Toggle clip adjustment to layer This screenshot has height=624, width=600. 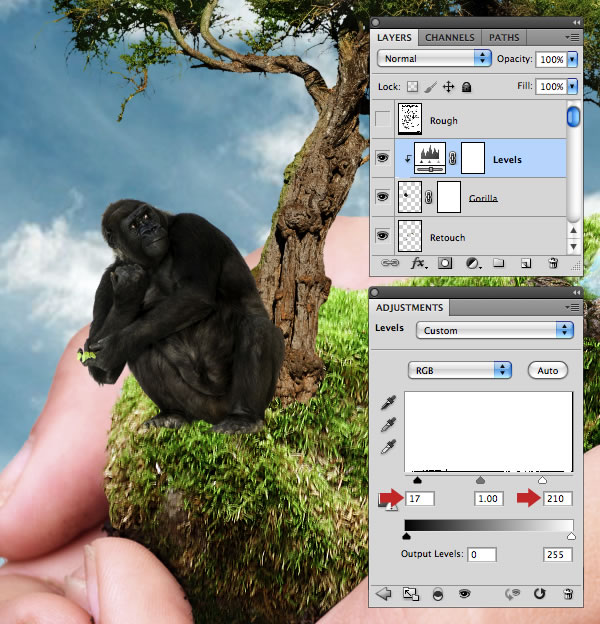point(438,595)
